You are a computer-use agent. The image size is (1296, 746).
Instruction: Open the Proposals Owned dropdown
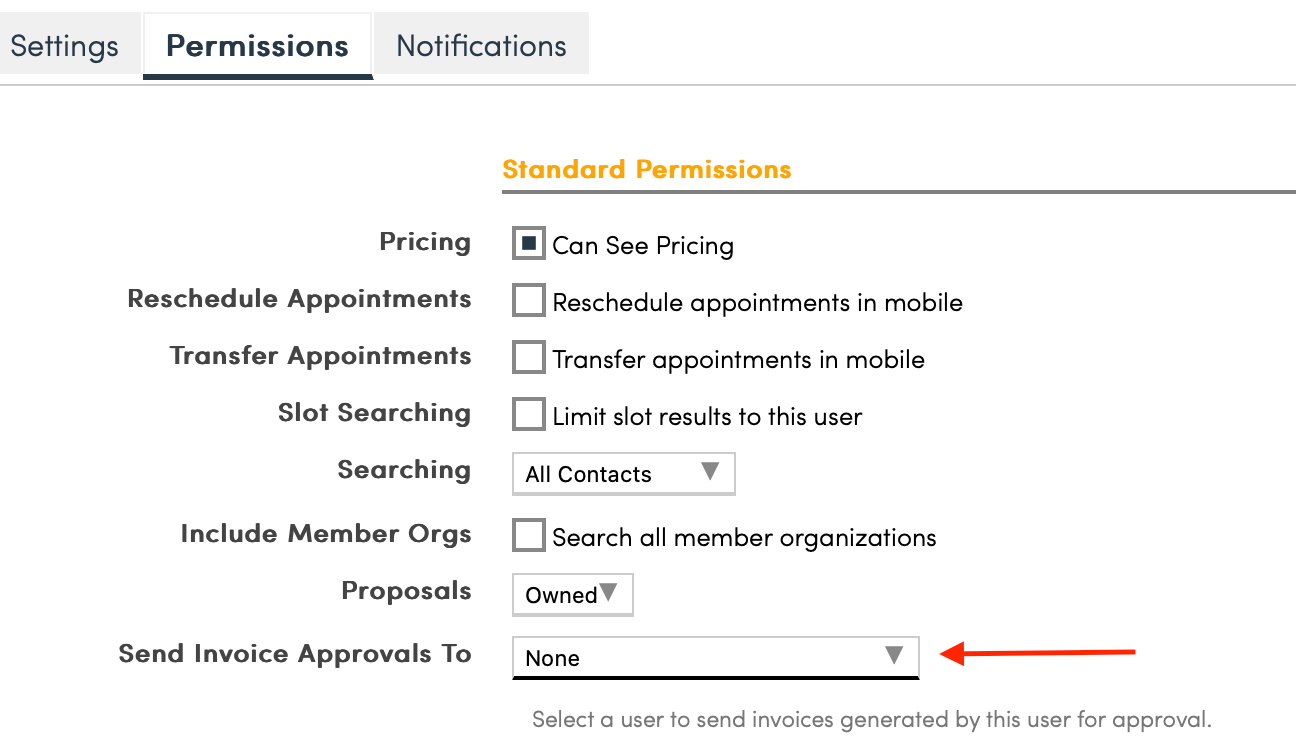[x=571, y=595]
